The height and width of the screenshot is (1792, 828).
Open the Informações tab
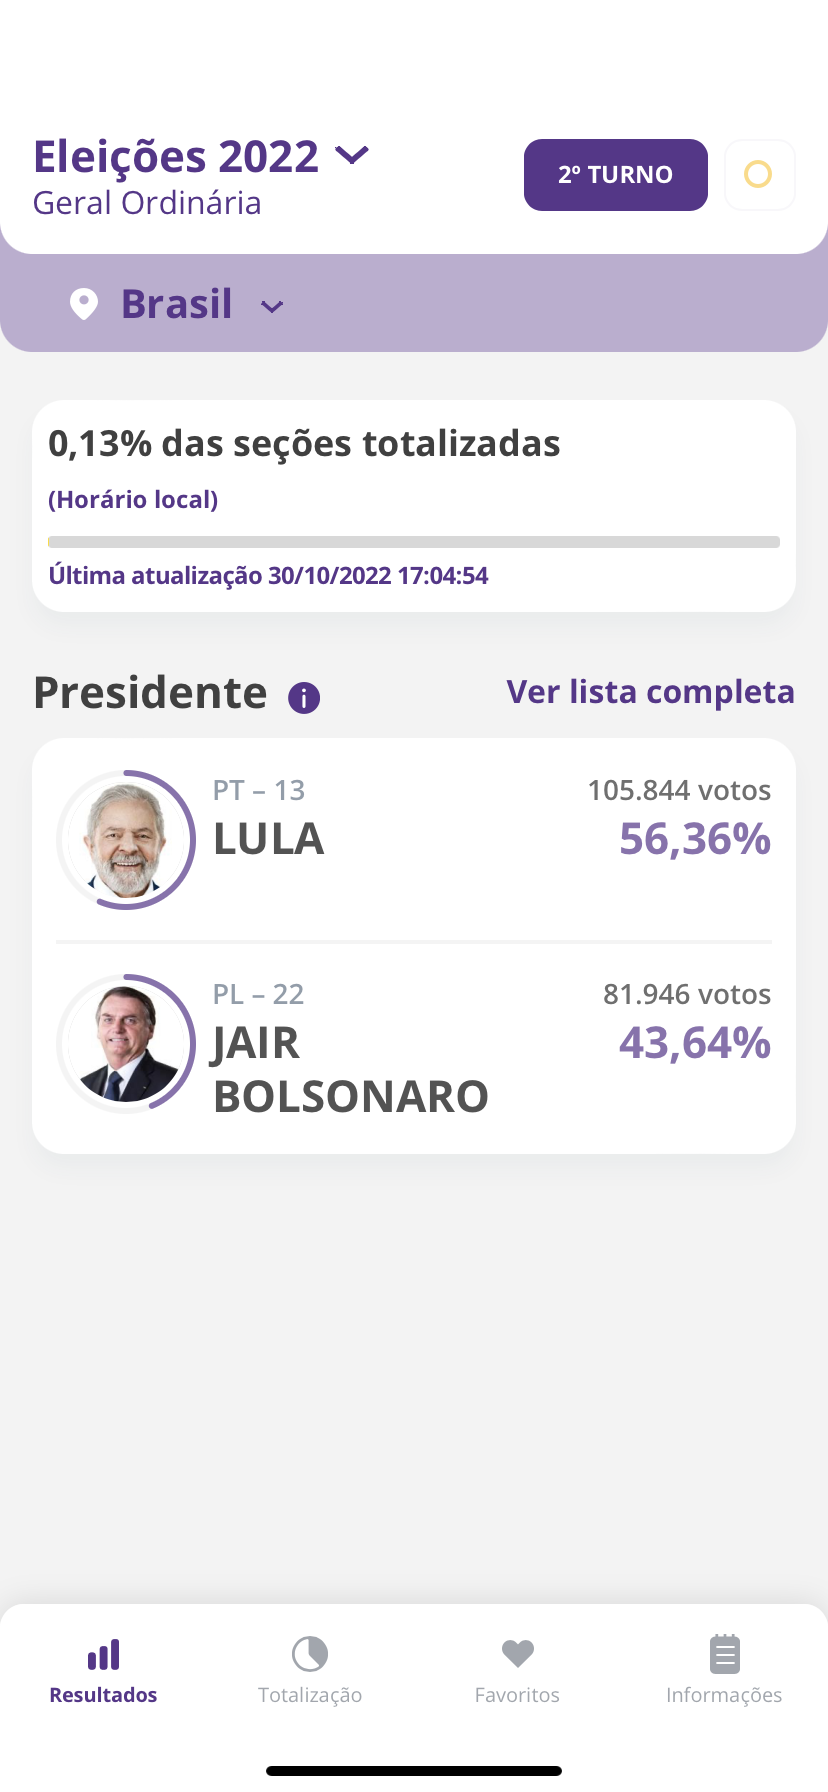pos(724,1694)
